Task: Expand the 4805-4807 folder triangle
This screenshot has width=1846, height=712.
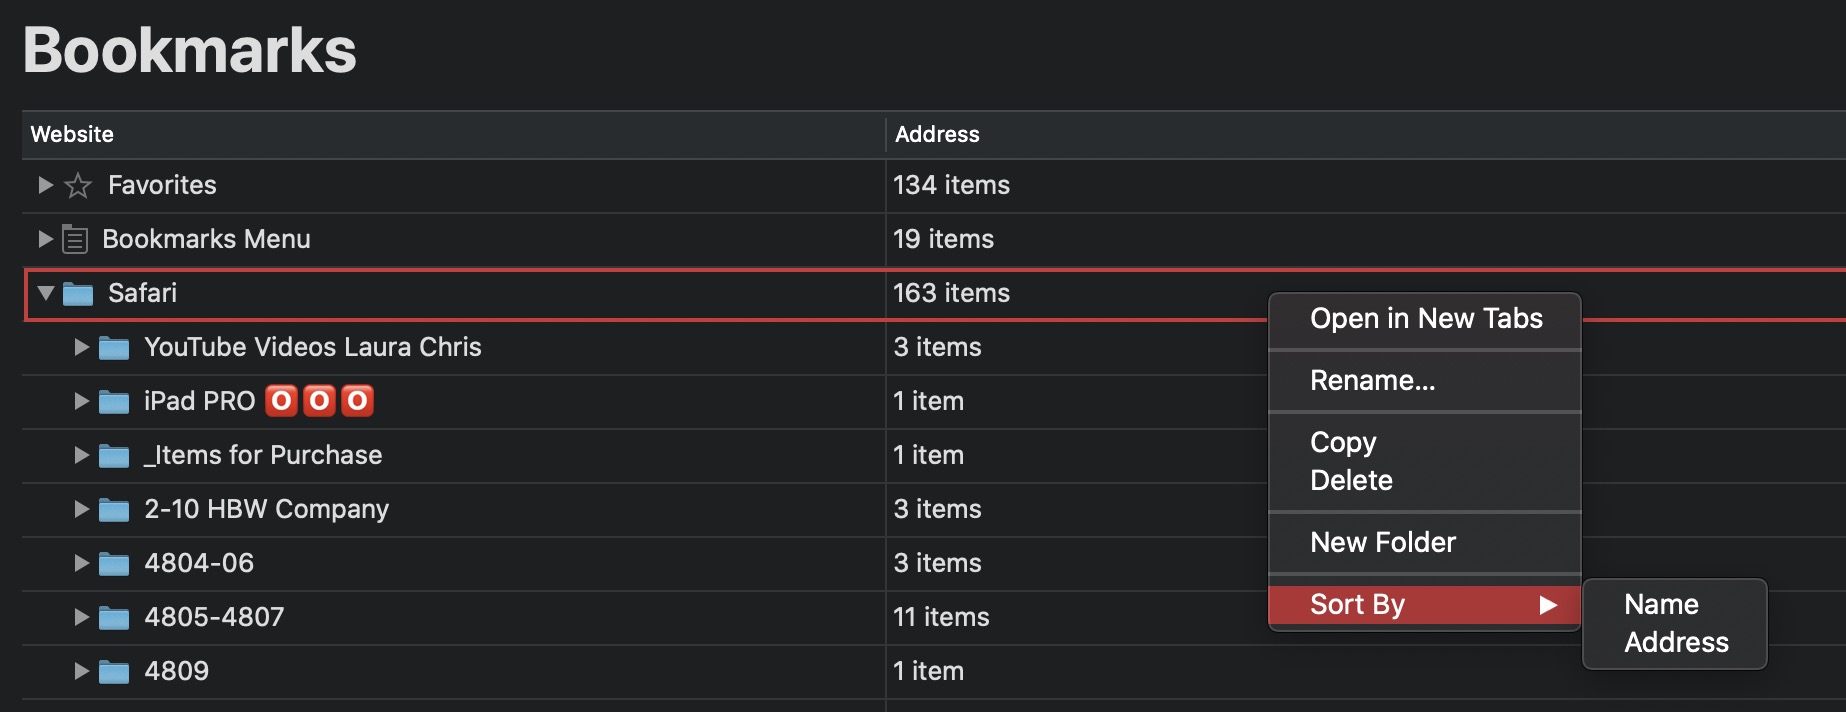Action: coord(82,617)
